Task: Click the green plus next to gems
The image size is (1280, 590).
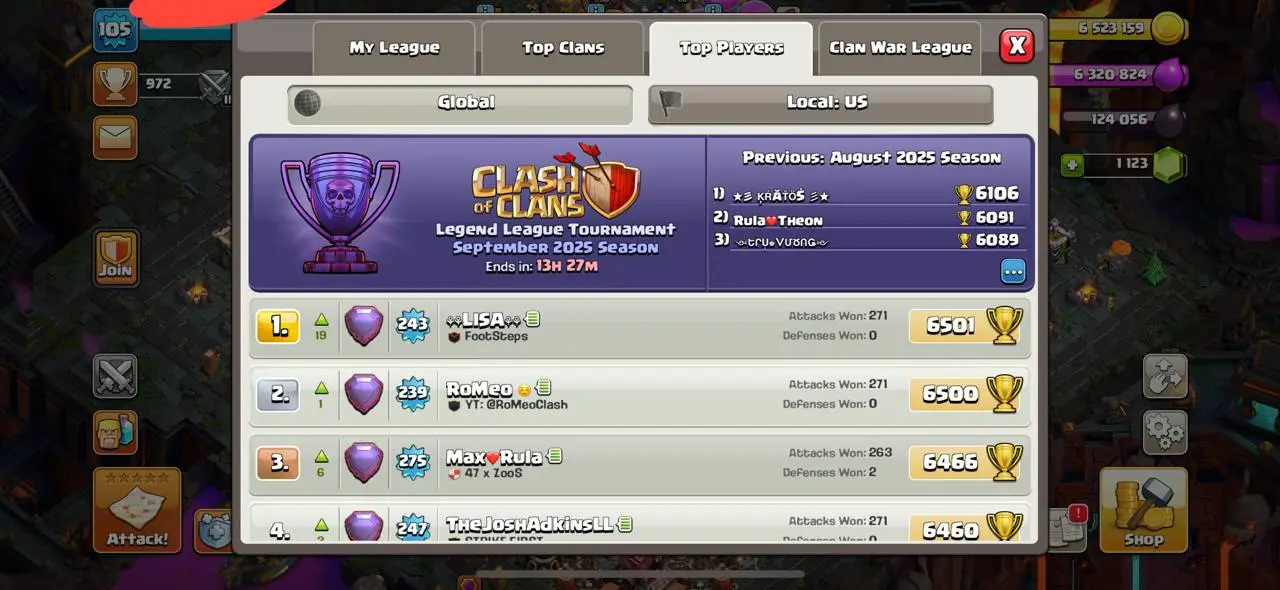Action: tap(1072, 164)
